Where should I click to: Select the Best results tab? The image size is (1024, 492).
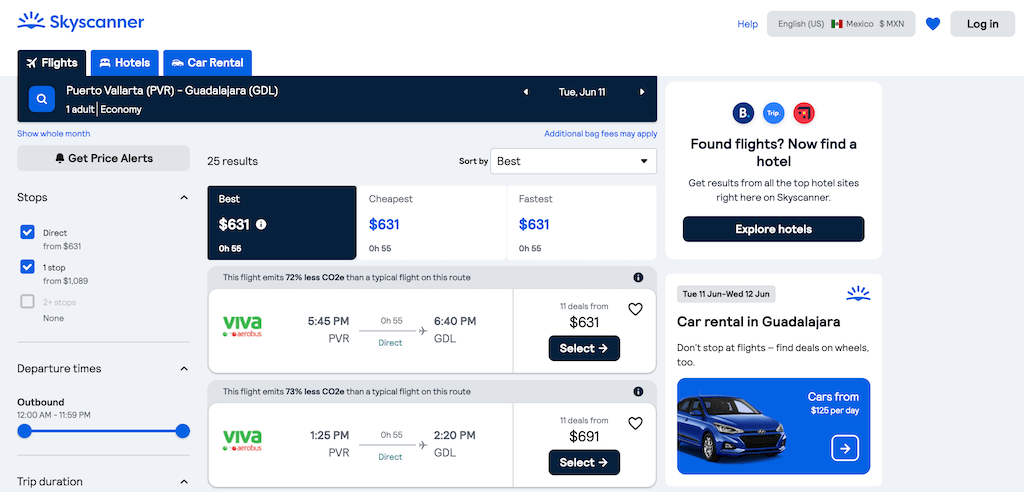pyautogui.click(x=282, y=223)
